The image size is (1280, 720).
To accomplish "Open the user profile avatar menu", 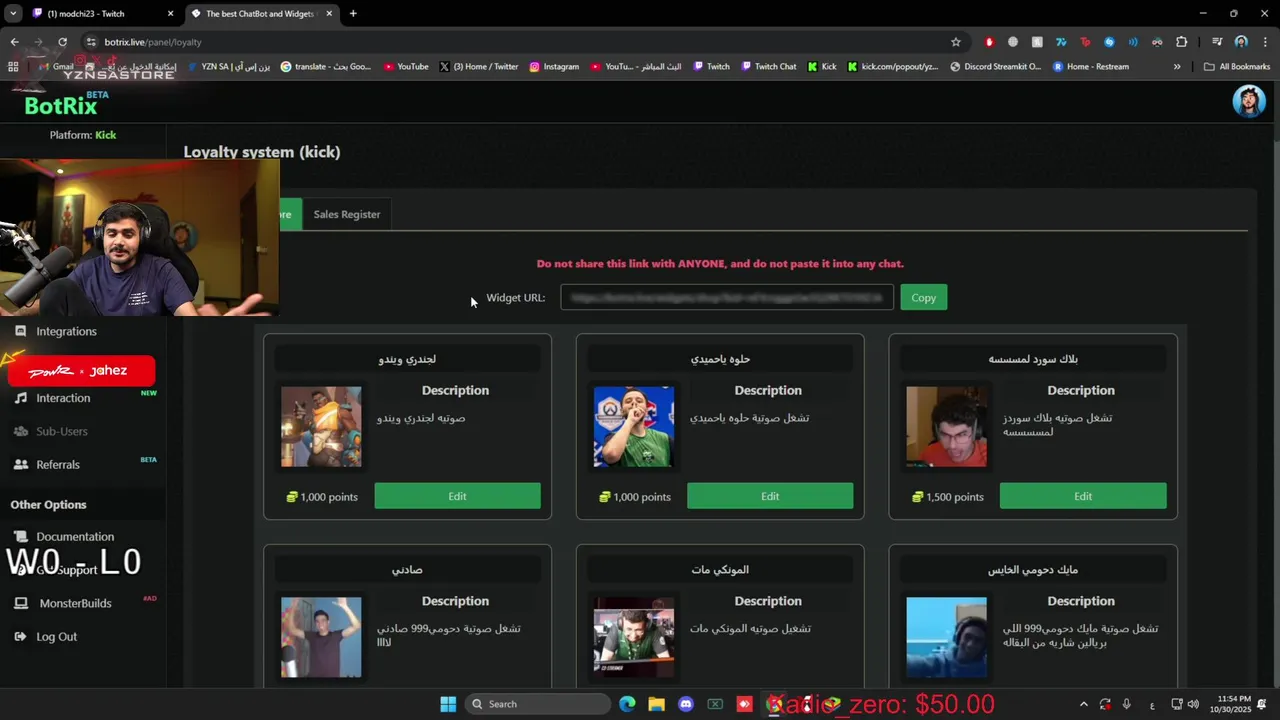I will (x=1248, y=101).
